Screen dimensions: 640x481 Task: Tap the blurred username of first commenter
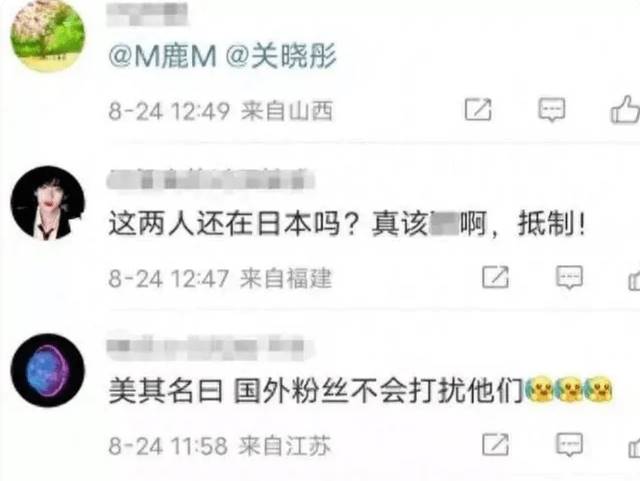click(x=147, y=14)
